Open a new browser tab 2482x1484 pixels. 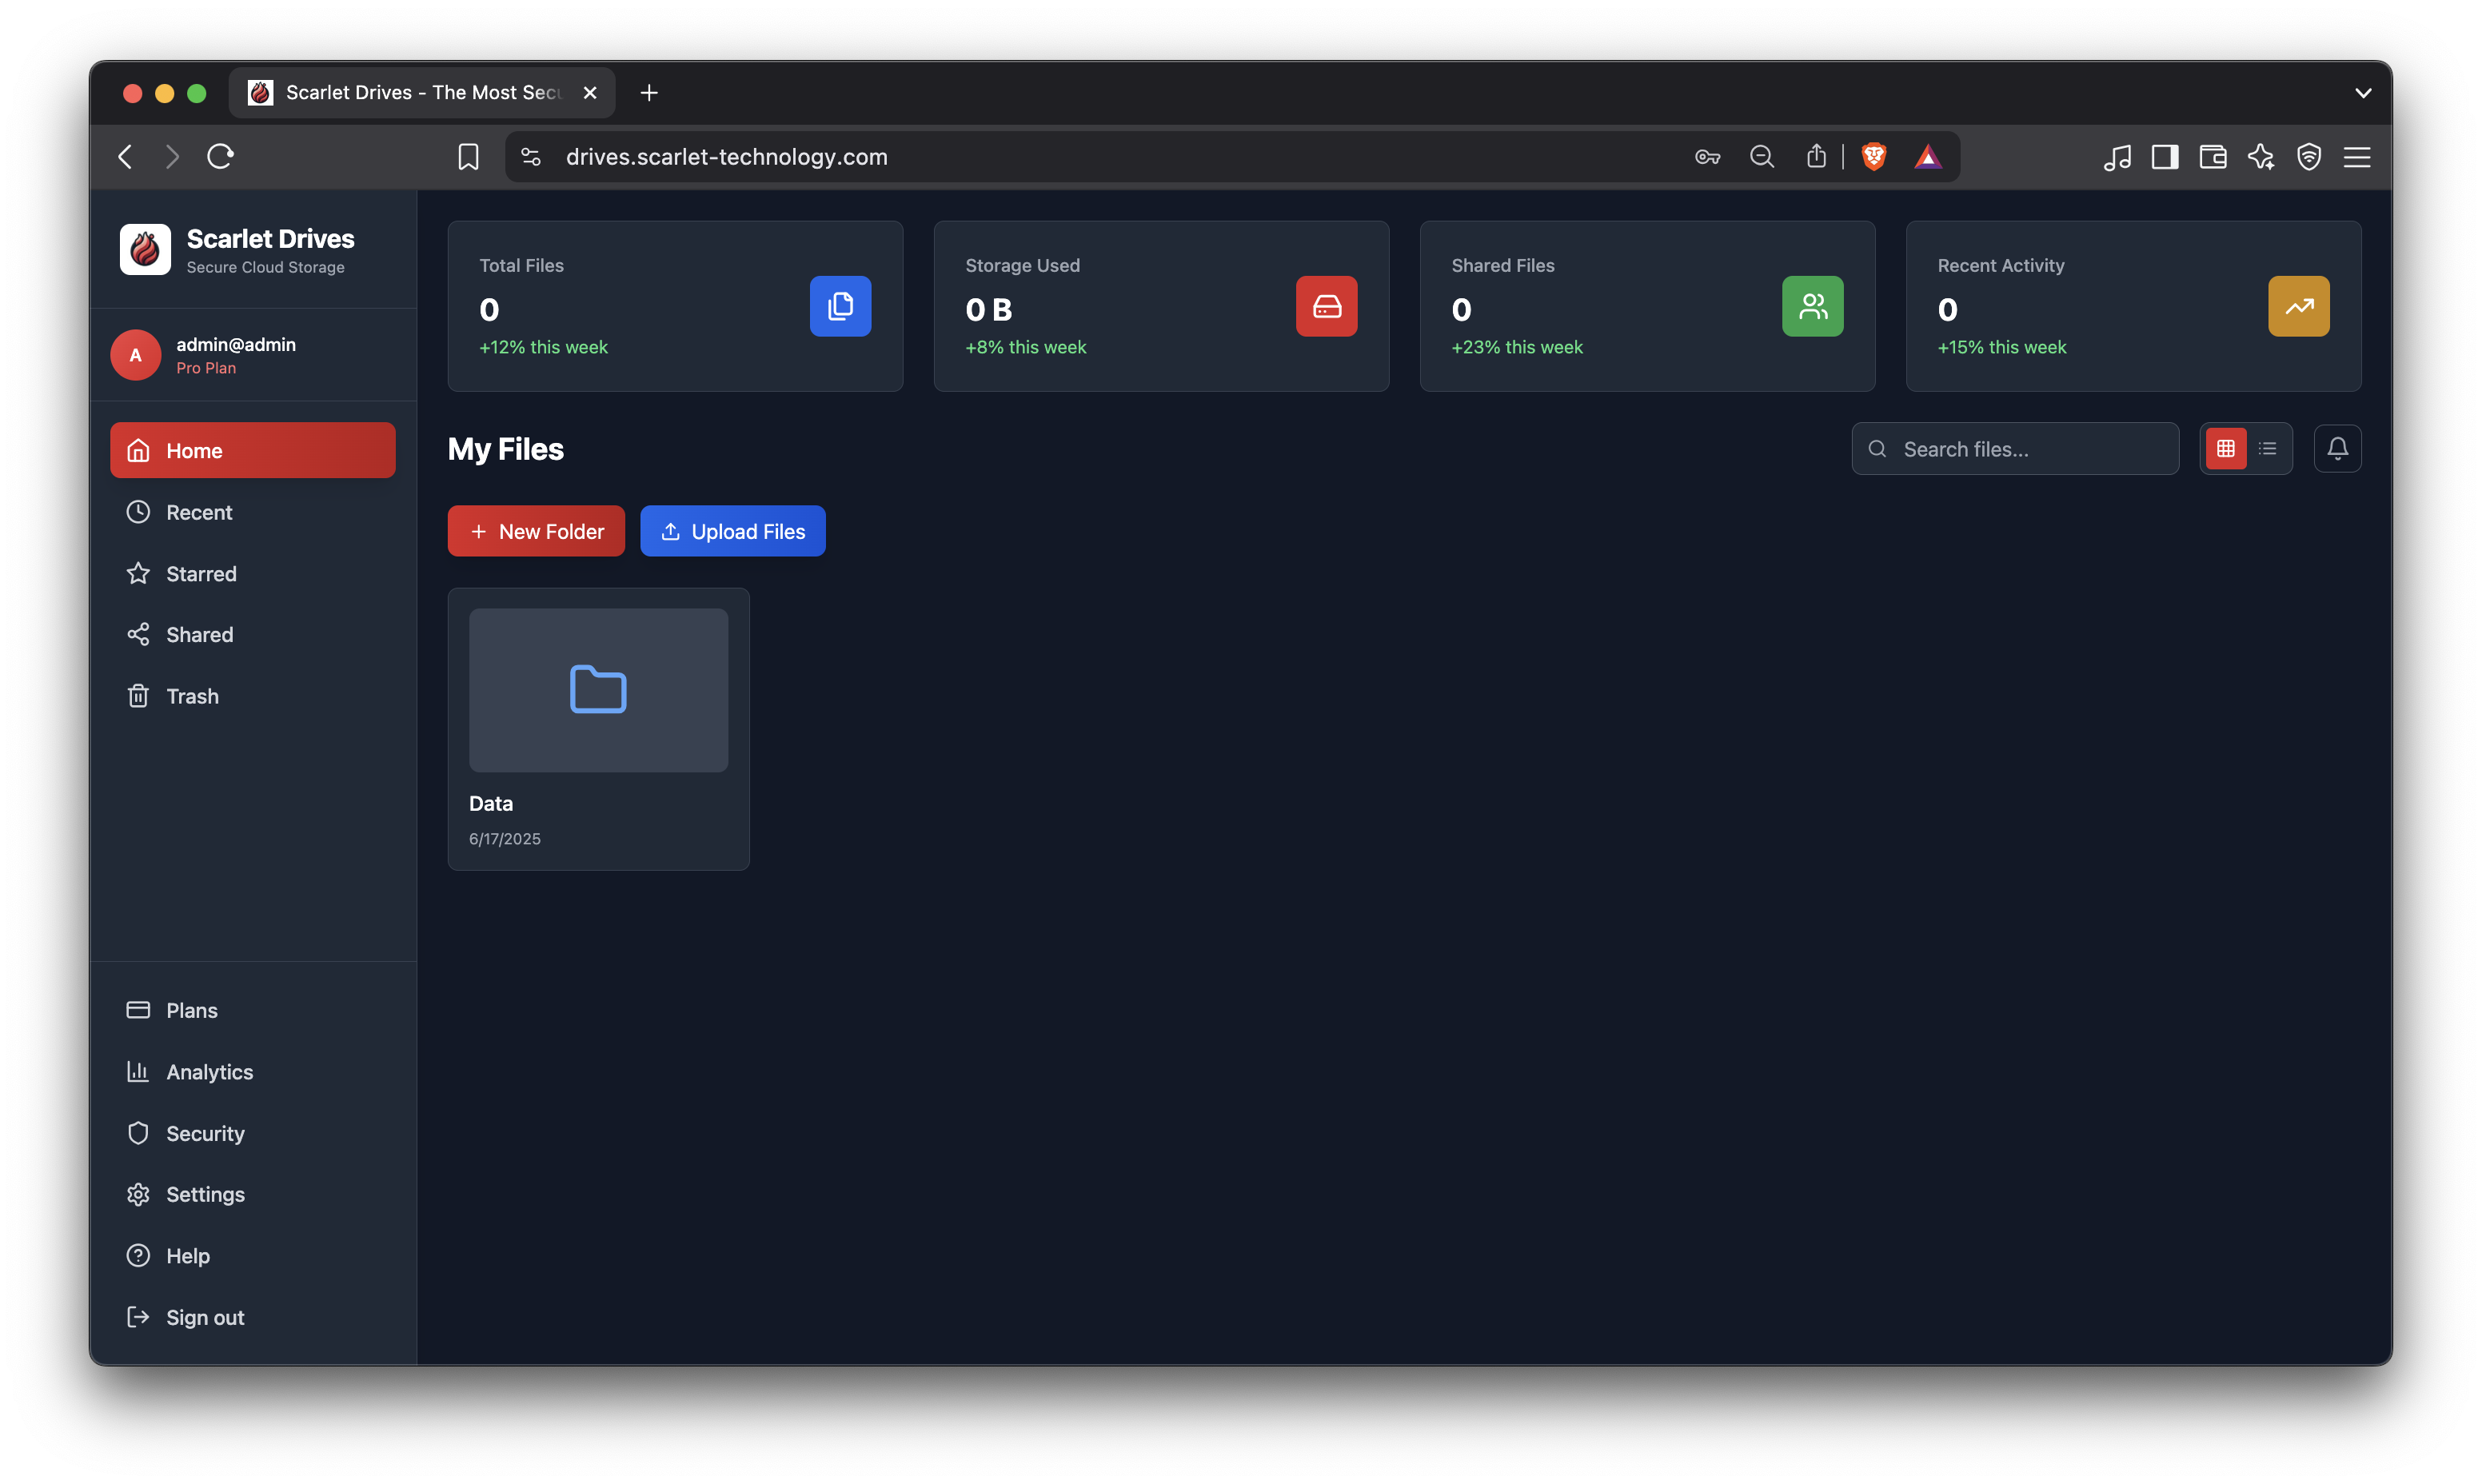(649, 93)
